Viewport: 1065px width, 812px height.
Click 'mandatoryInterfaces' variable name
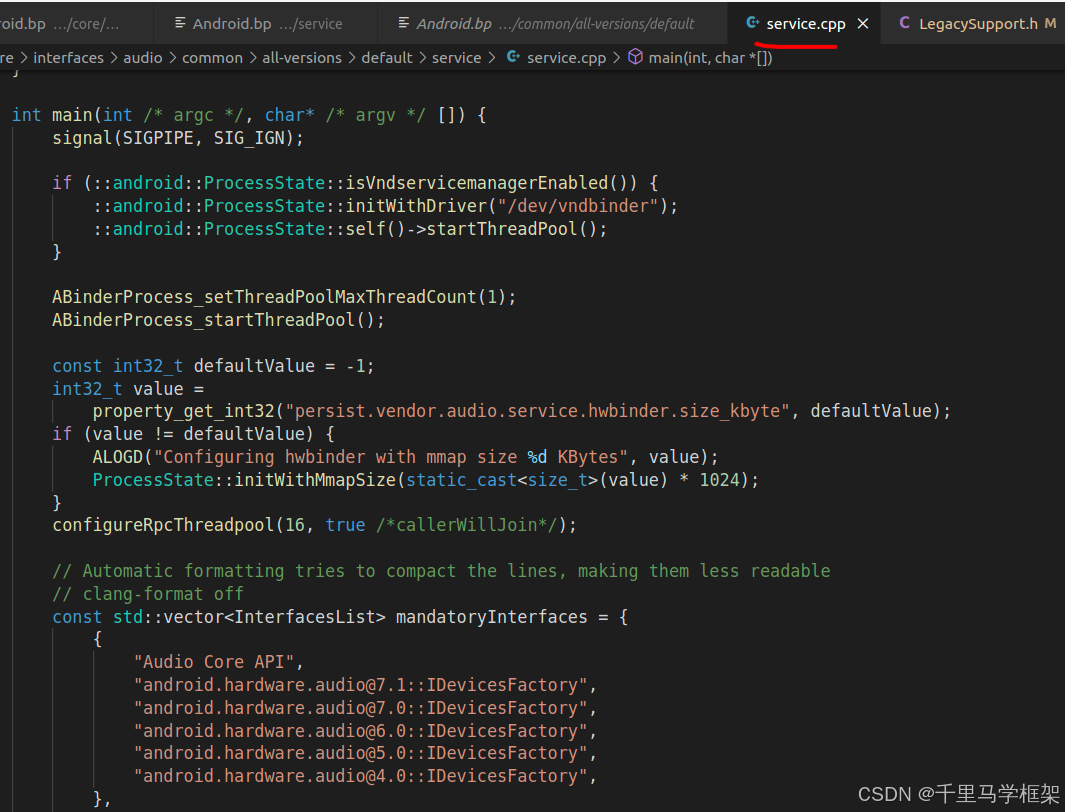pyautogui.click(x=492, y=617)
